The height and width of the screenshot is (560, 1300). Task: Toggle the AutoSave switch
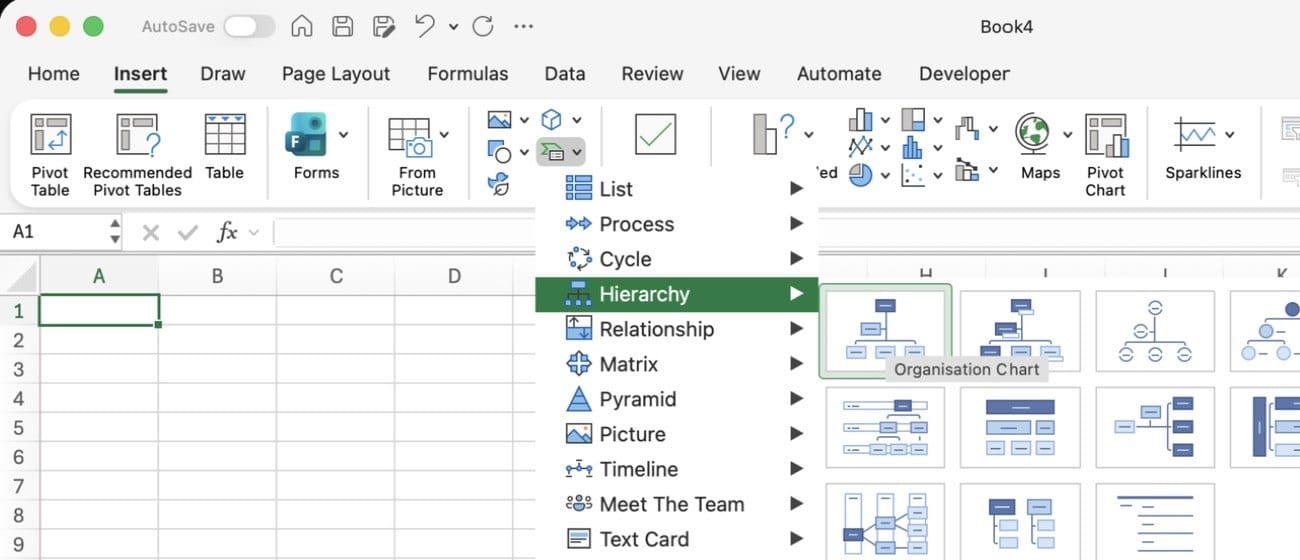pos(249,27)
